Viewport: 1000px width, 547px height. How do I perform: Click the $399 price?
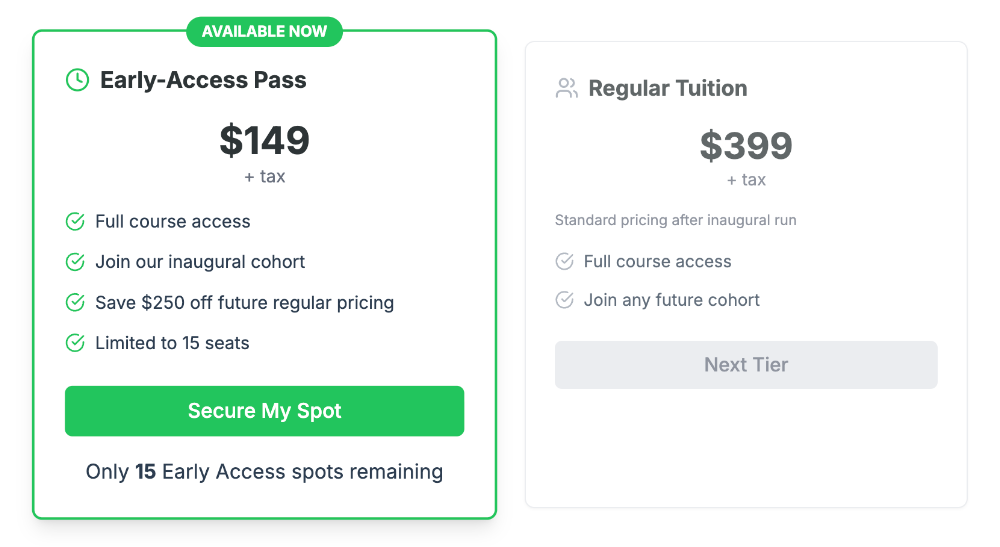point(746,146)
